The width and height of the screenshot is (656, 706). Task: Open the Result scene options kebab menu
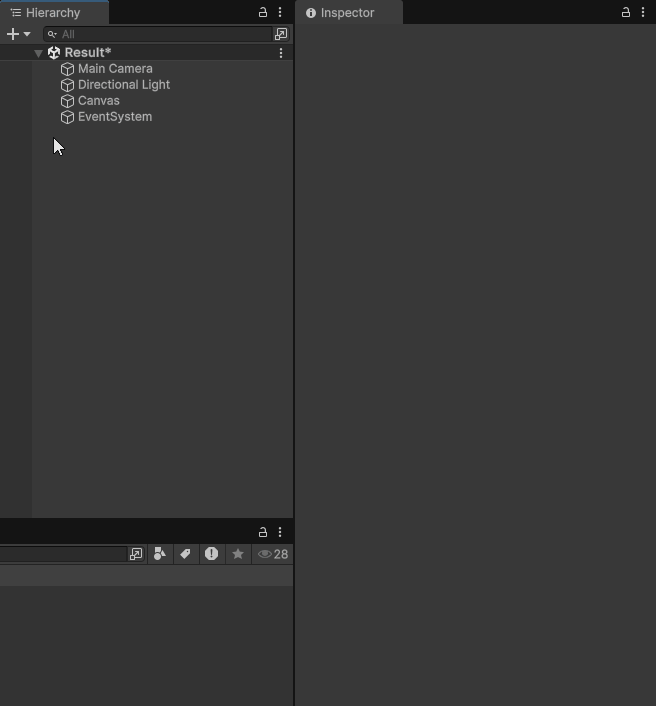[280, 53]
